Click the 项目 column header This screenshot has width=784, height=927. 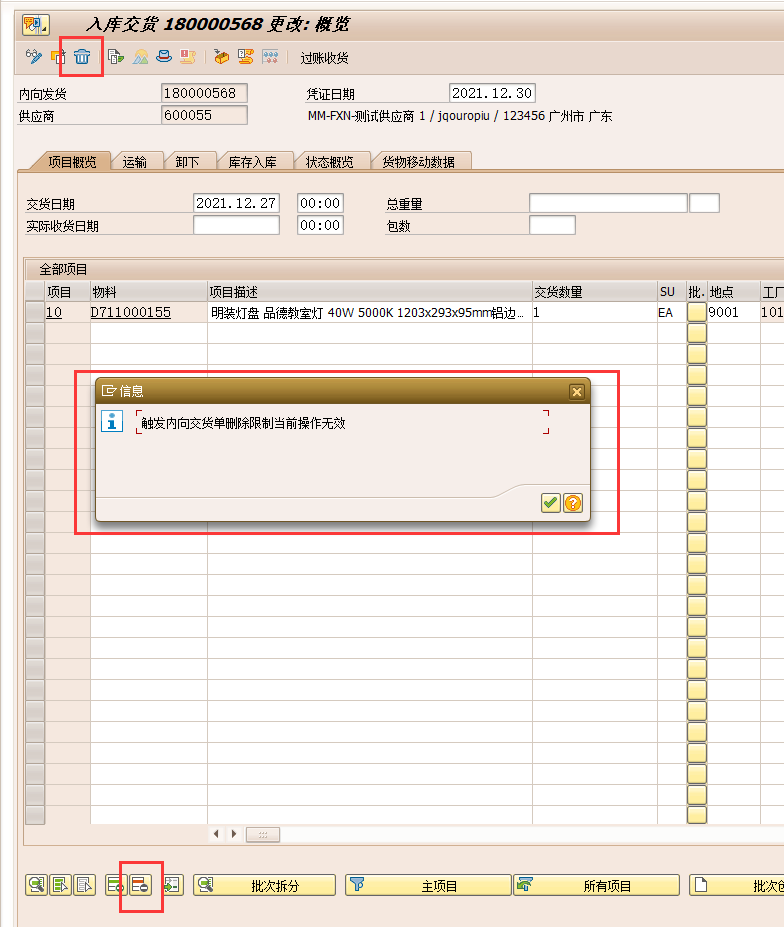[67, 291]
